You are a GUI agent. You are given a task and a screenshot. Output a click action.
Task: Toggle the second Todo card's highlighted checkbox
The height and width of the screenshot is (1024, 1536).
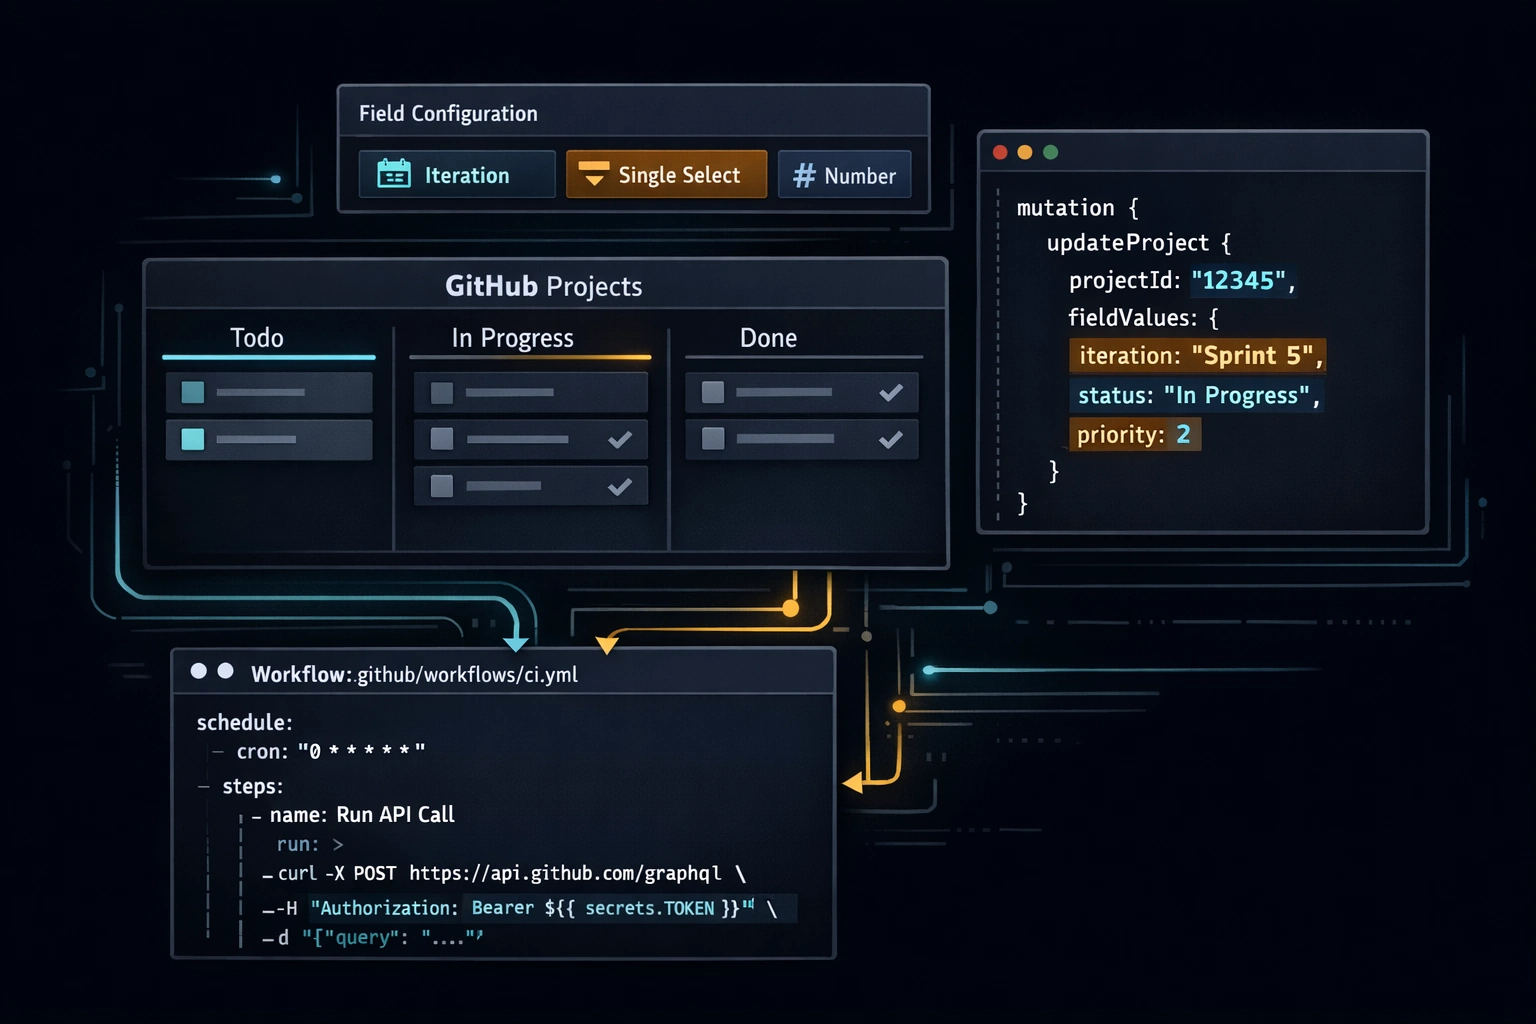pyautogui.click(x=193, y=439)
